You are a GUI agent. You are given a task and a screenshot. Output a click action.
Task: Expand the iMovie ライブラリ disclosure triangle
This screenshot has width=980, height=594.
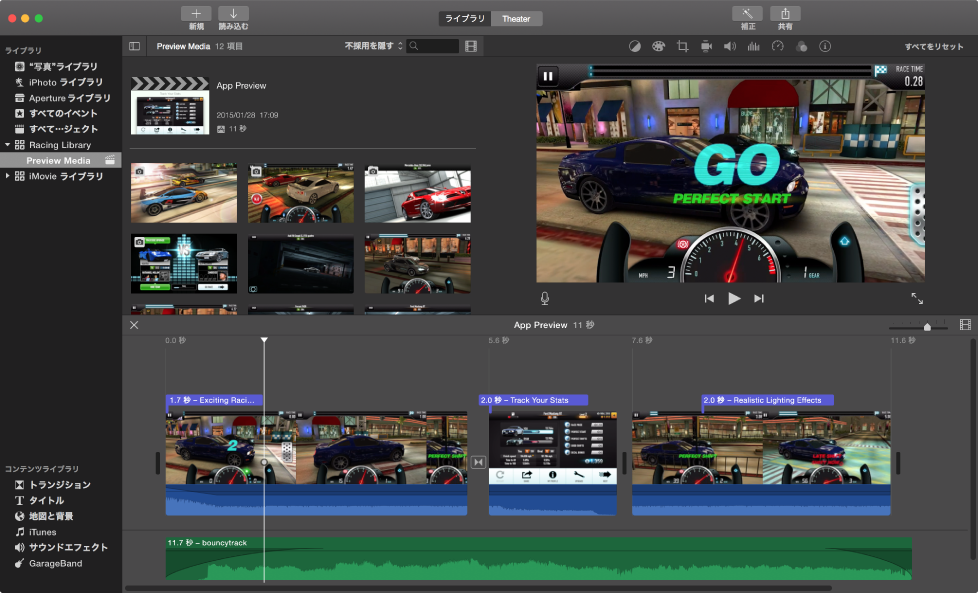(8, 176)
